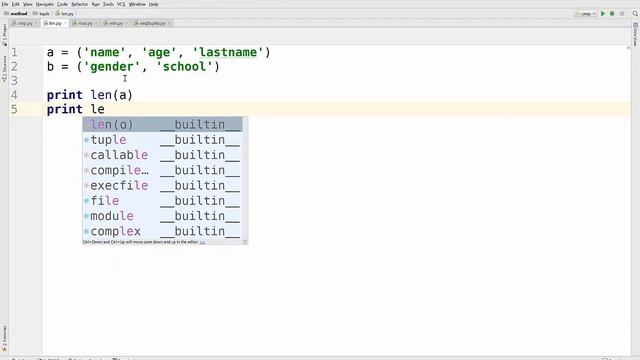This screenshot has width=640, height=360.
Task: Click on 'name' string in line 1
Action: [x=104, y=52]
